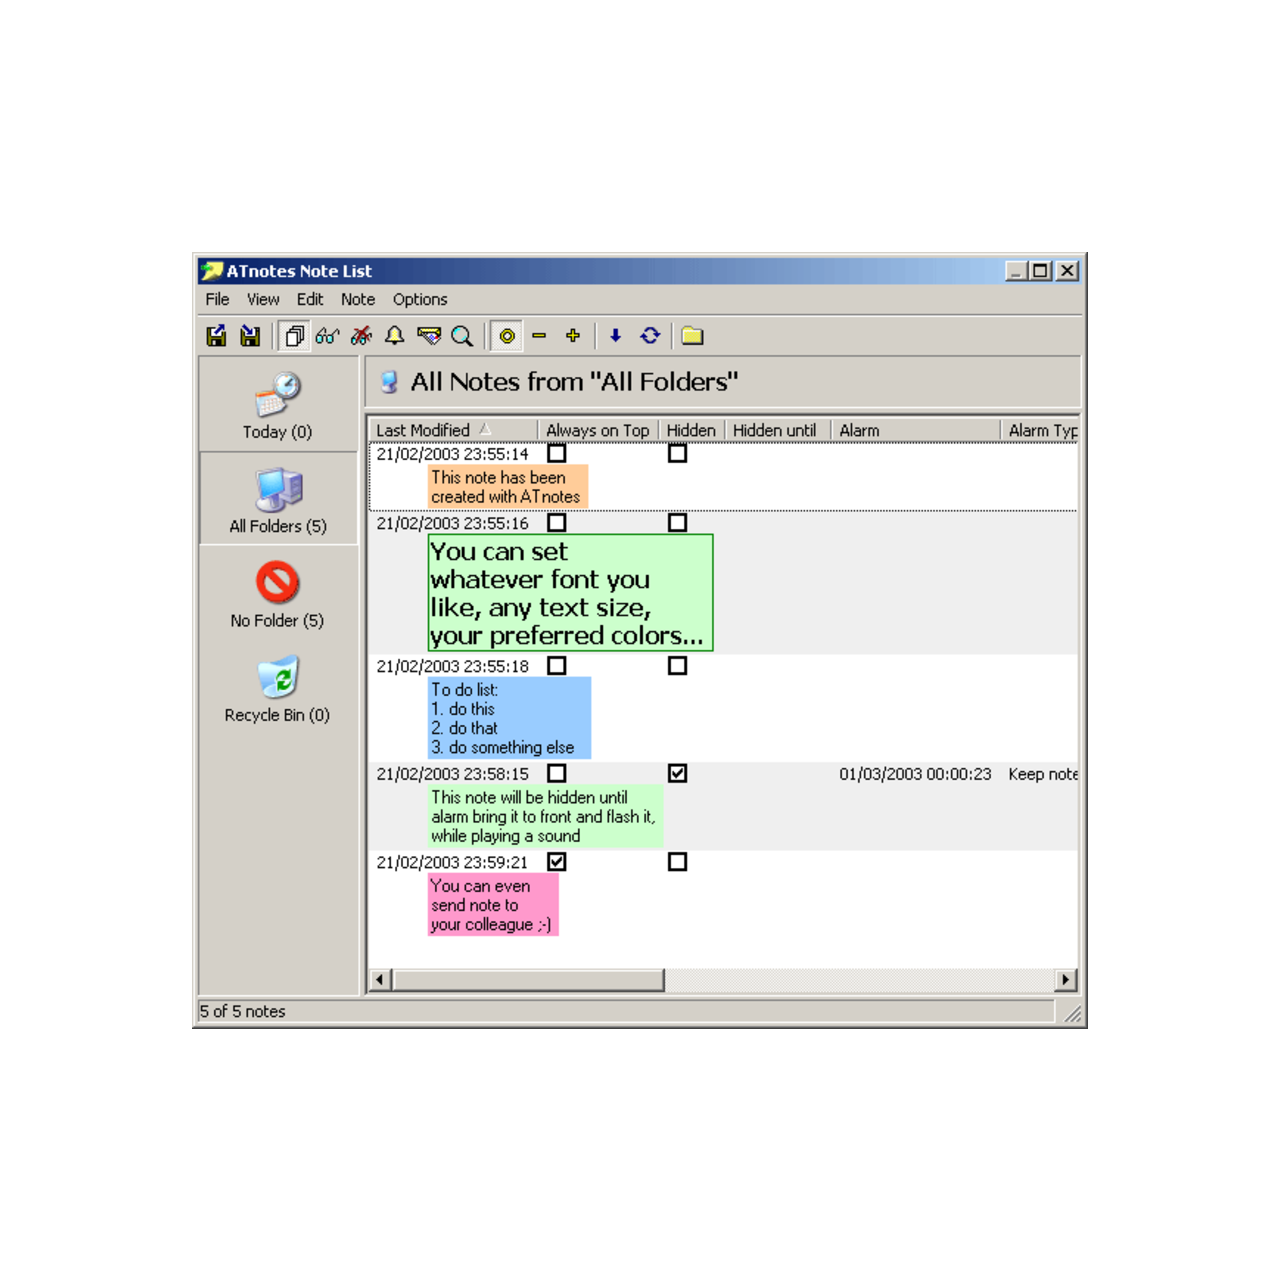This screenshot has height=1280, width=1280.
Task: Click the send note envelope icon
Action: coord(429,336)
